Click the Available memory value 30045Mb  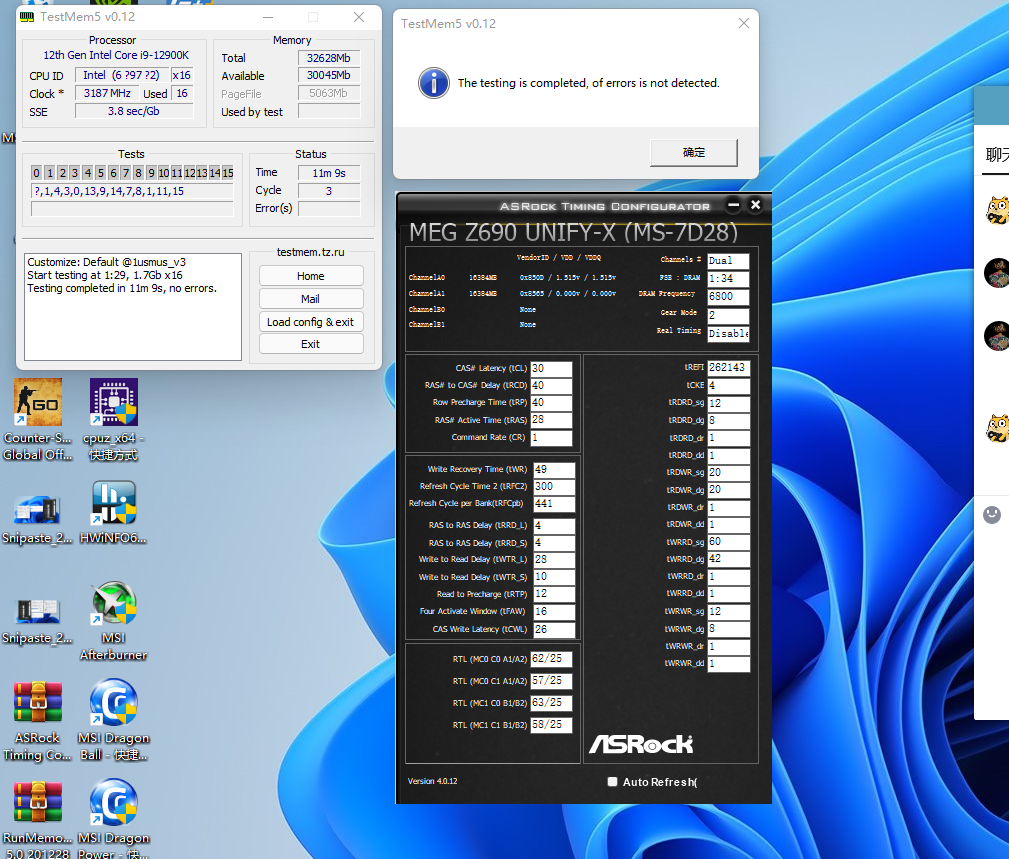(329, 75)
